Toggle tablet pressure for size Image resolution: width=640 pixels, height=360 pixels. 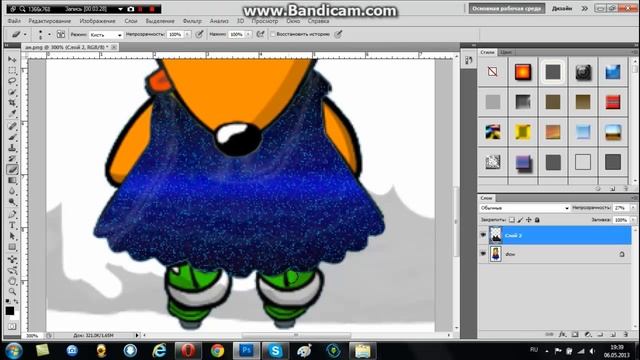coord(338,34)
